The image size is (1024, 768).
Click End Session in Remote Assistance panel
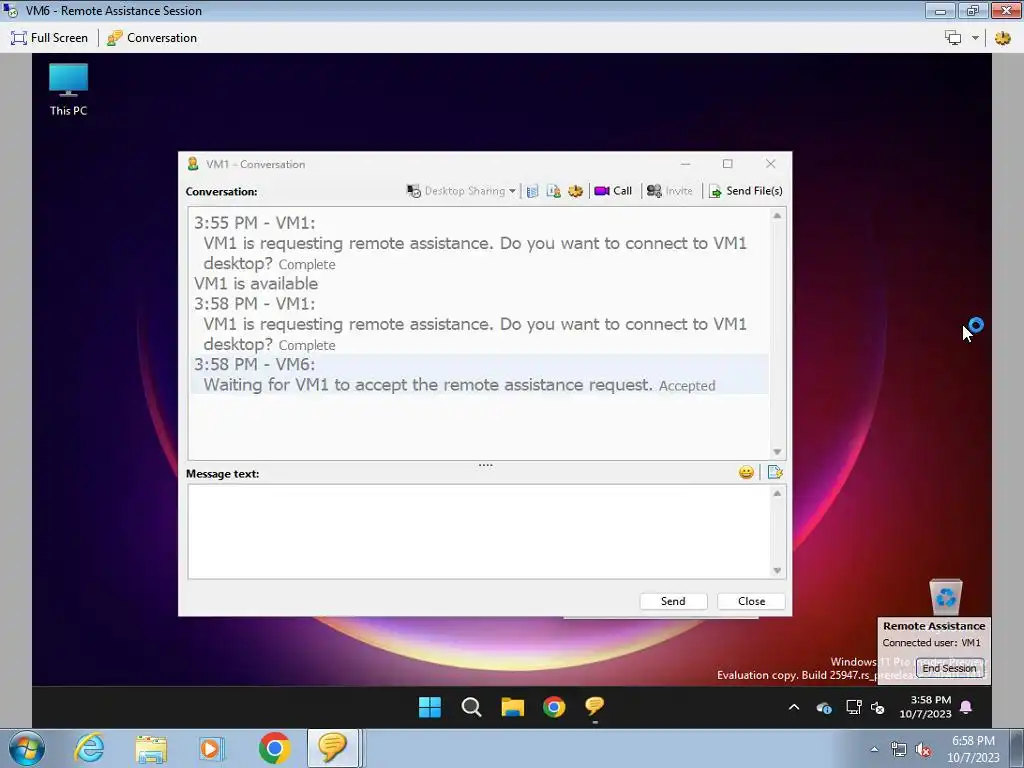pos(949,668)
